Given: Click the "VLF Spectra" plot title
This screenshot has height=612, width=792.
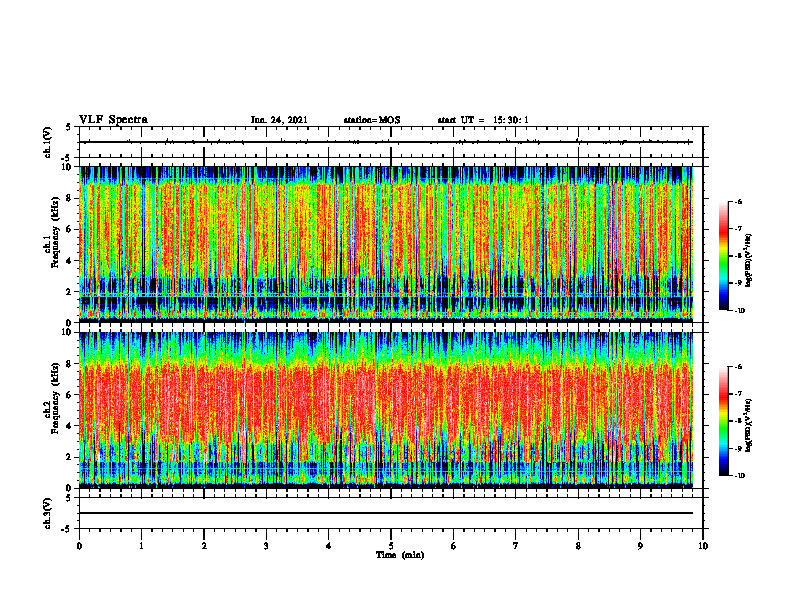Looking at the screenshot, I should (113, 120).
